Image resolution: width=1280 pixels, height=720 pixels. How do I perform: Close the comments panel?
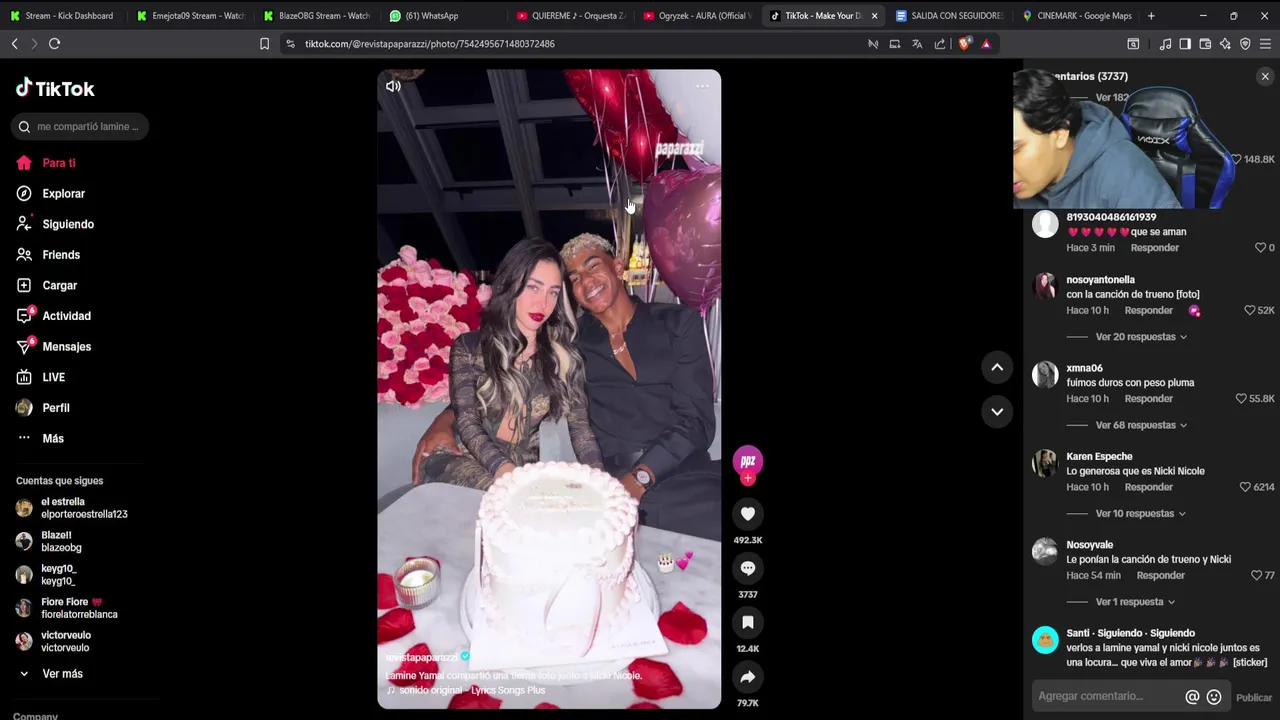click(1265, 76)
